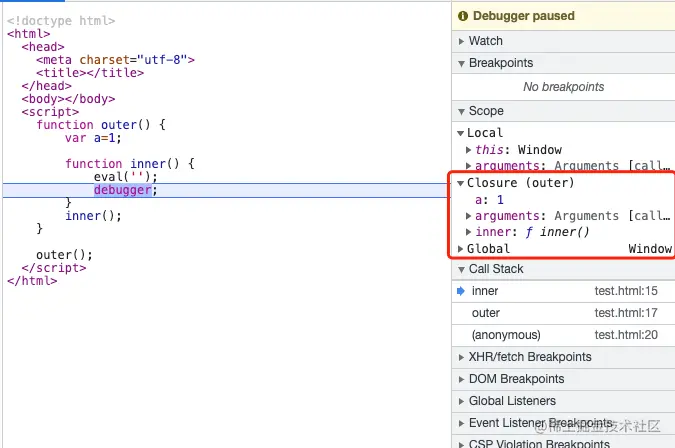The width and height of the screenshot is (675, 448).
Task: Expand the 'inner: f inner()' entry
Action: tap(468, 232)
